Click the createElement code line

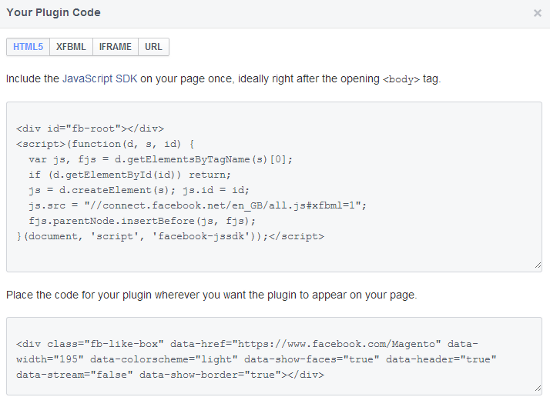pyautogui.click(x=139, y=190)
